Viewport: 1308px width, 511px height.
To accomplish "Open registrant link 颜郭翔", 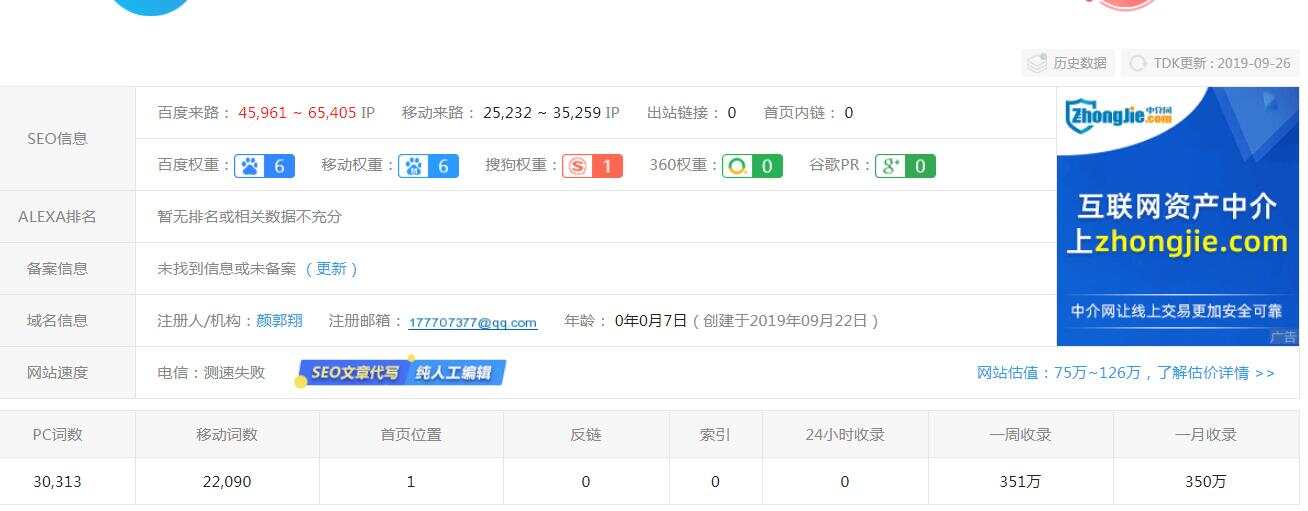I will [279, 321].
